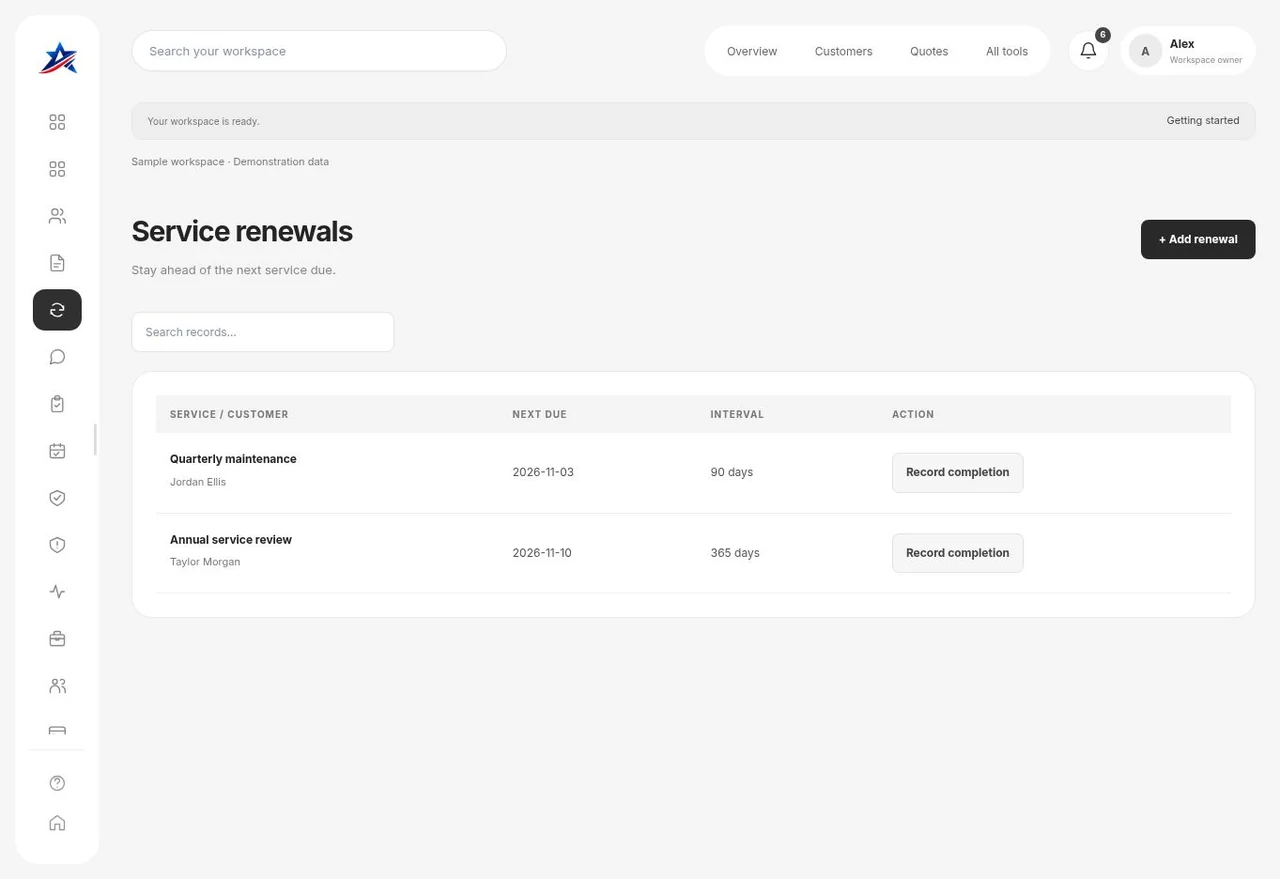The image size is (1280, 879).
Task: Select the active renewals refresh icon
Action: click(57, 310)
